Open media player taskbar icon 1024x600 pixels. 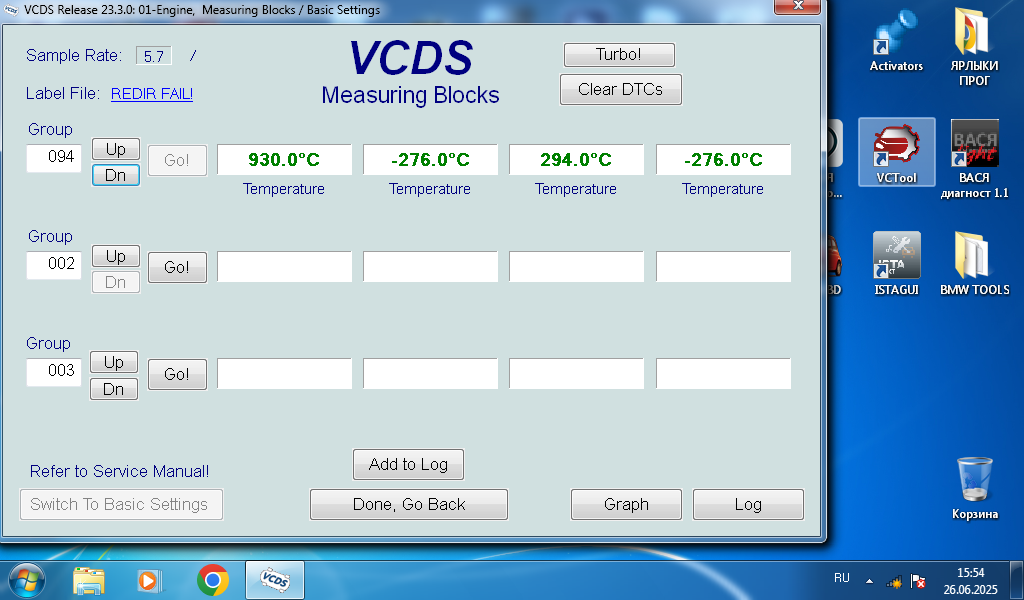point(150,580)
